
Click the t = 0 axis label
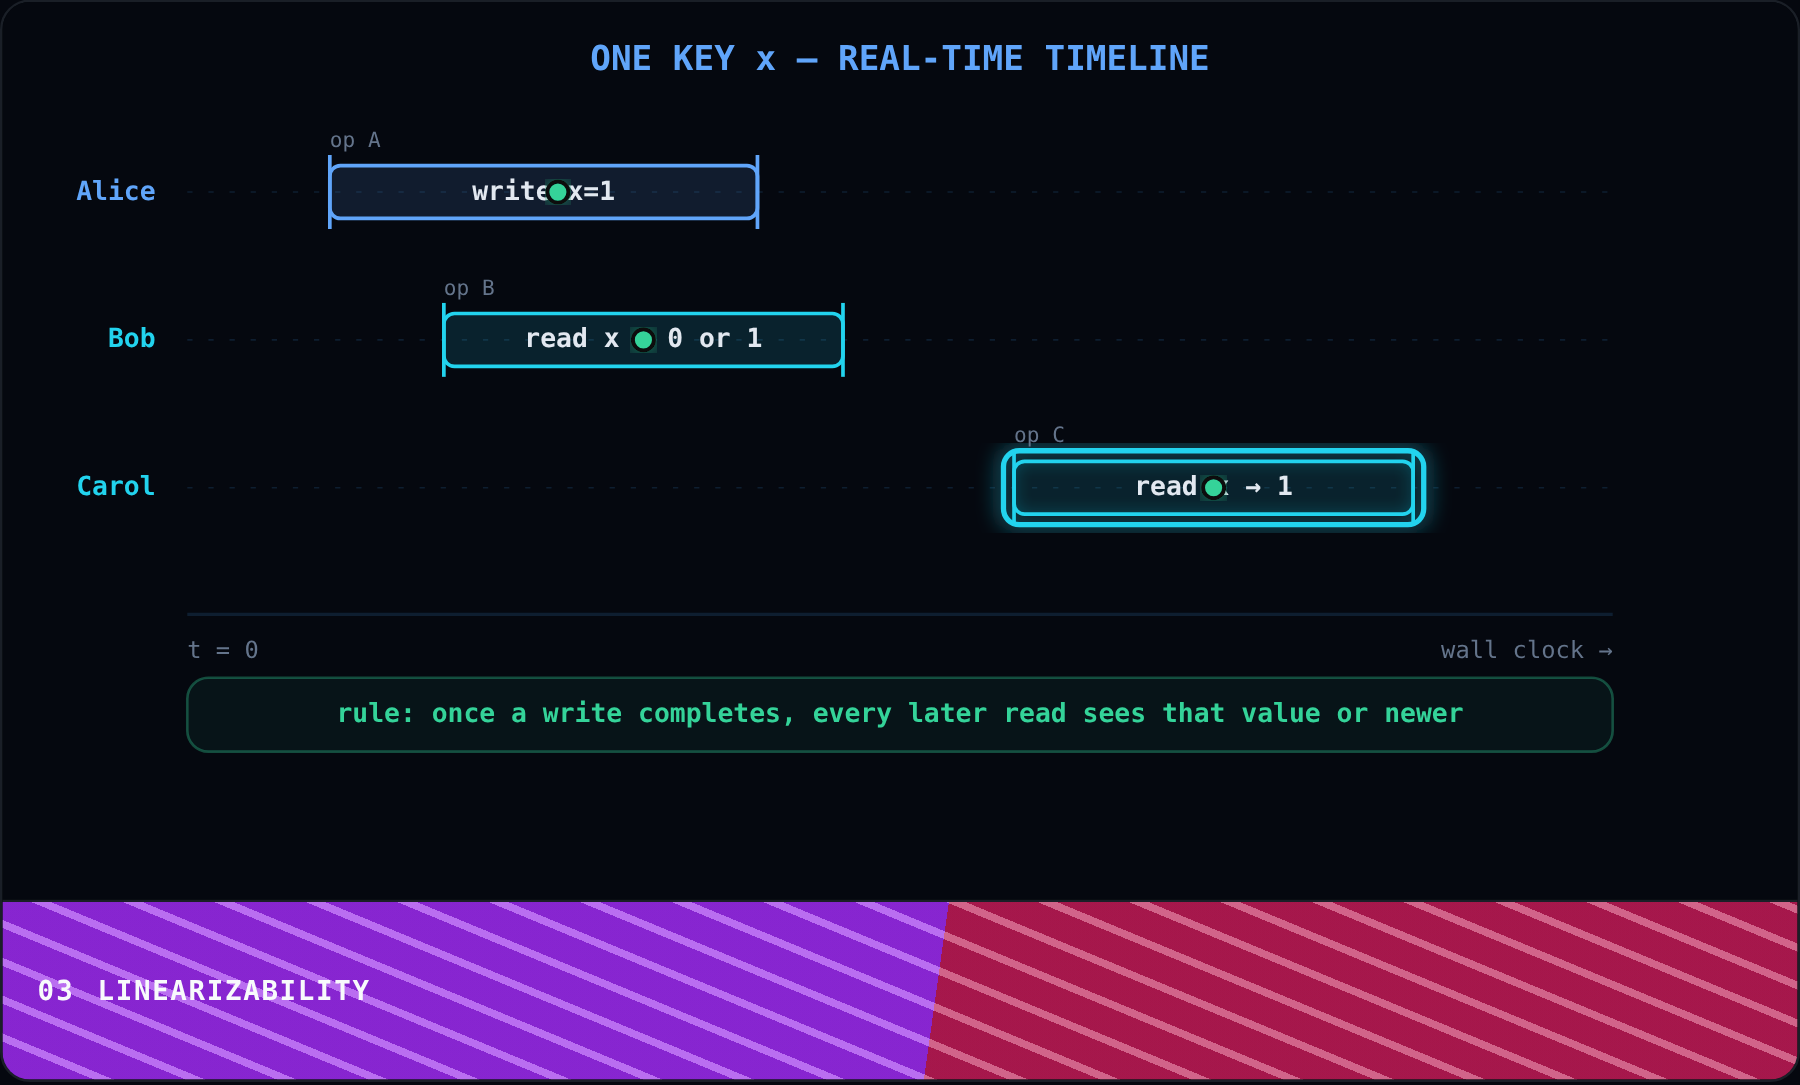point(223,650)
